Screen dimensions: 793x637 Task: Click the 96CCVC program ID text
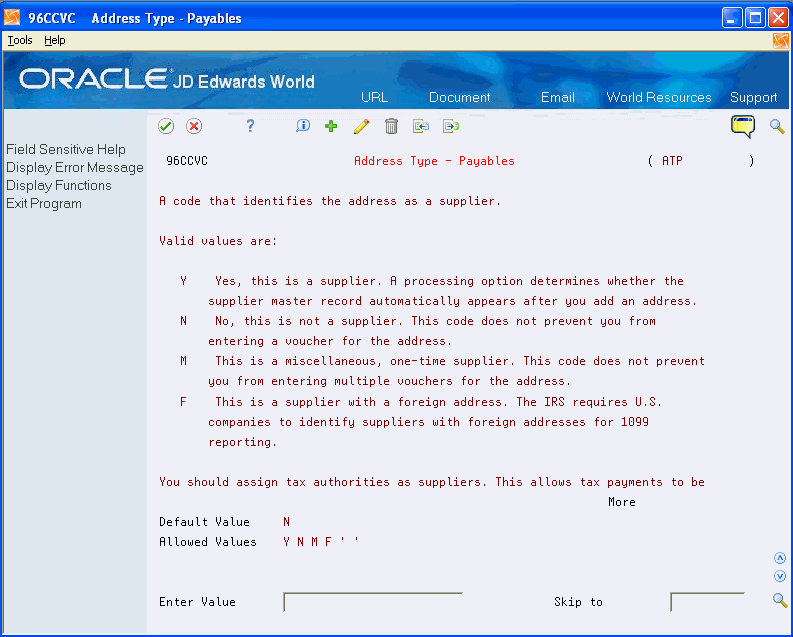click(x=187, y=161)
